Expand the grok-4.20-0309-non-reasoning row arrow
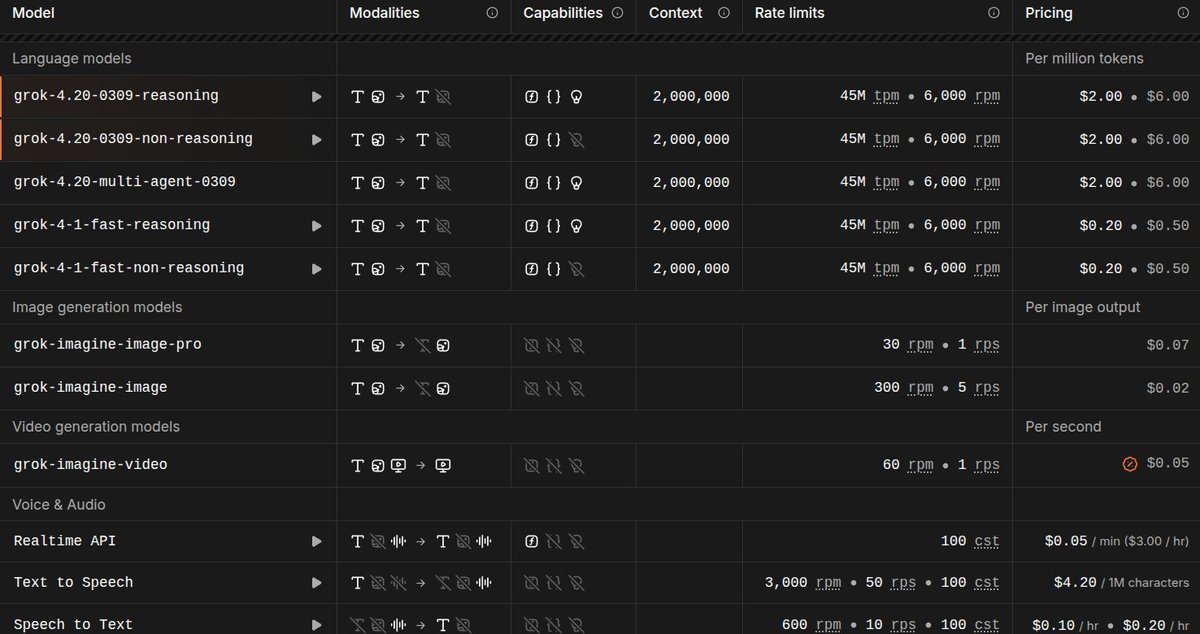This screenshot has height=634, width=1200. coord(317,140)
